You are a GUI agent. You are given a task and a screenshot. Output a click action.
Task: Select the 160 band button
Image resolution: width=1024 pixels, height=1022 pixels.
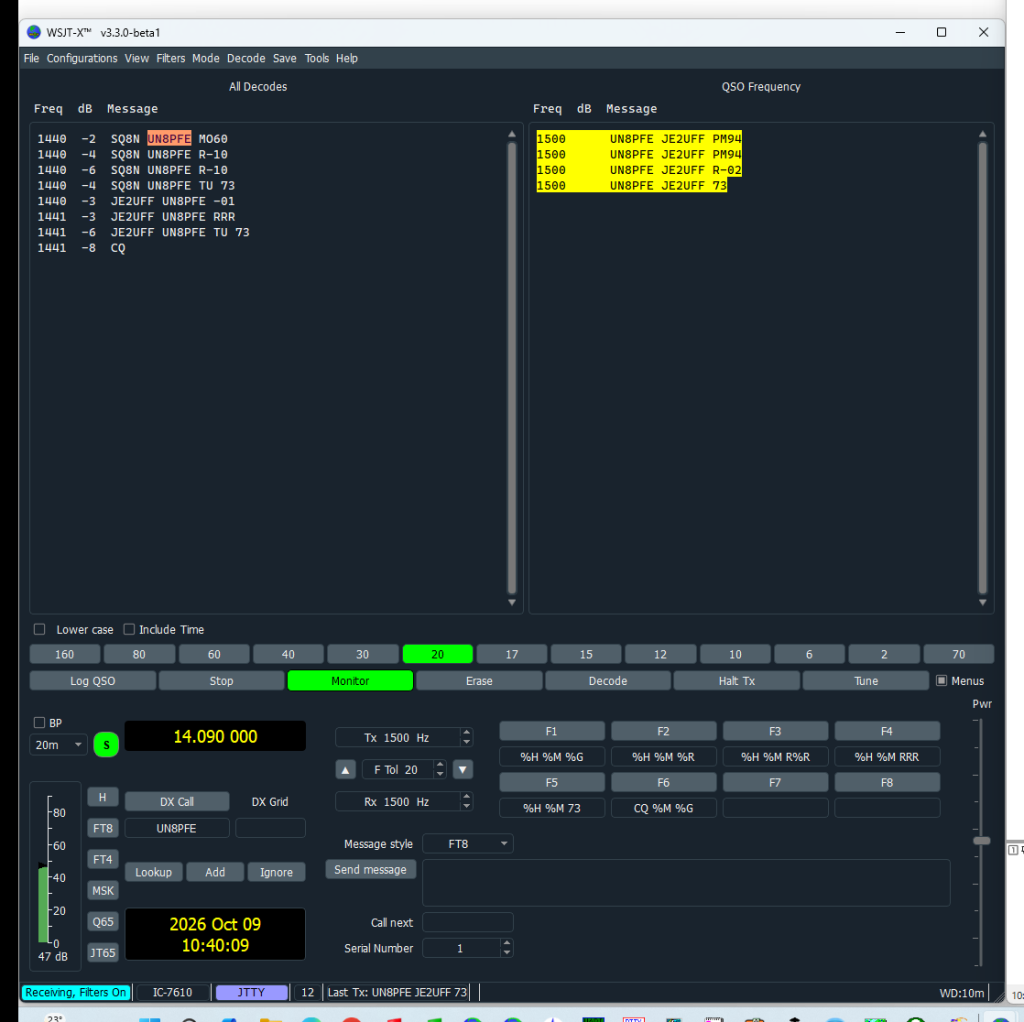[x=65, y=654]
